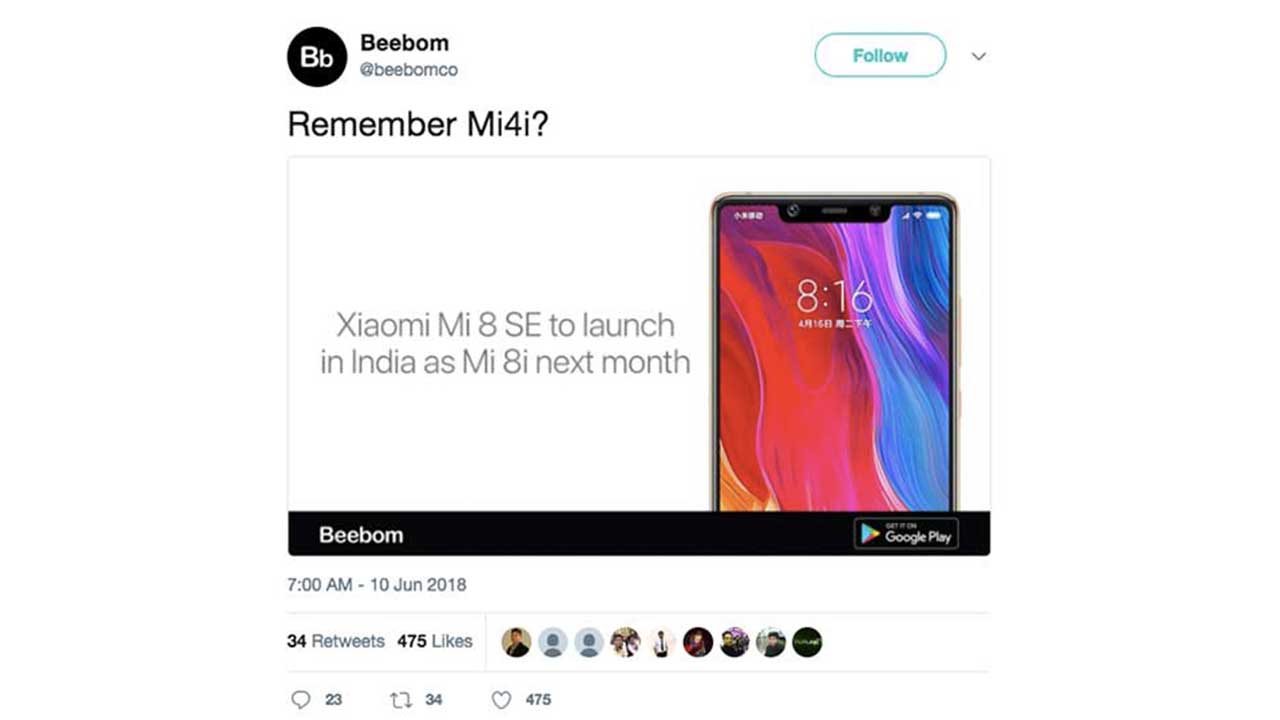Screen dimensions: 1280x720
Task: View the list of 475 Likes
Action: coord(435,641)
